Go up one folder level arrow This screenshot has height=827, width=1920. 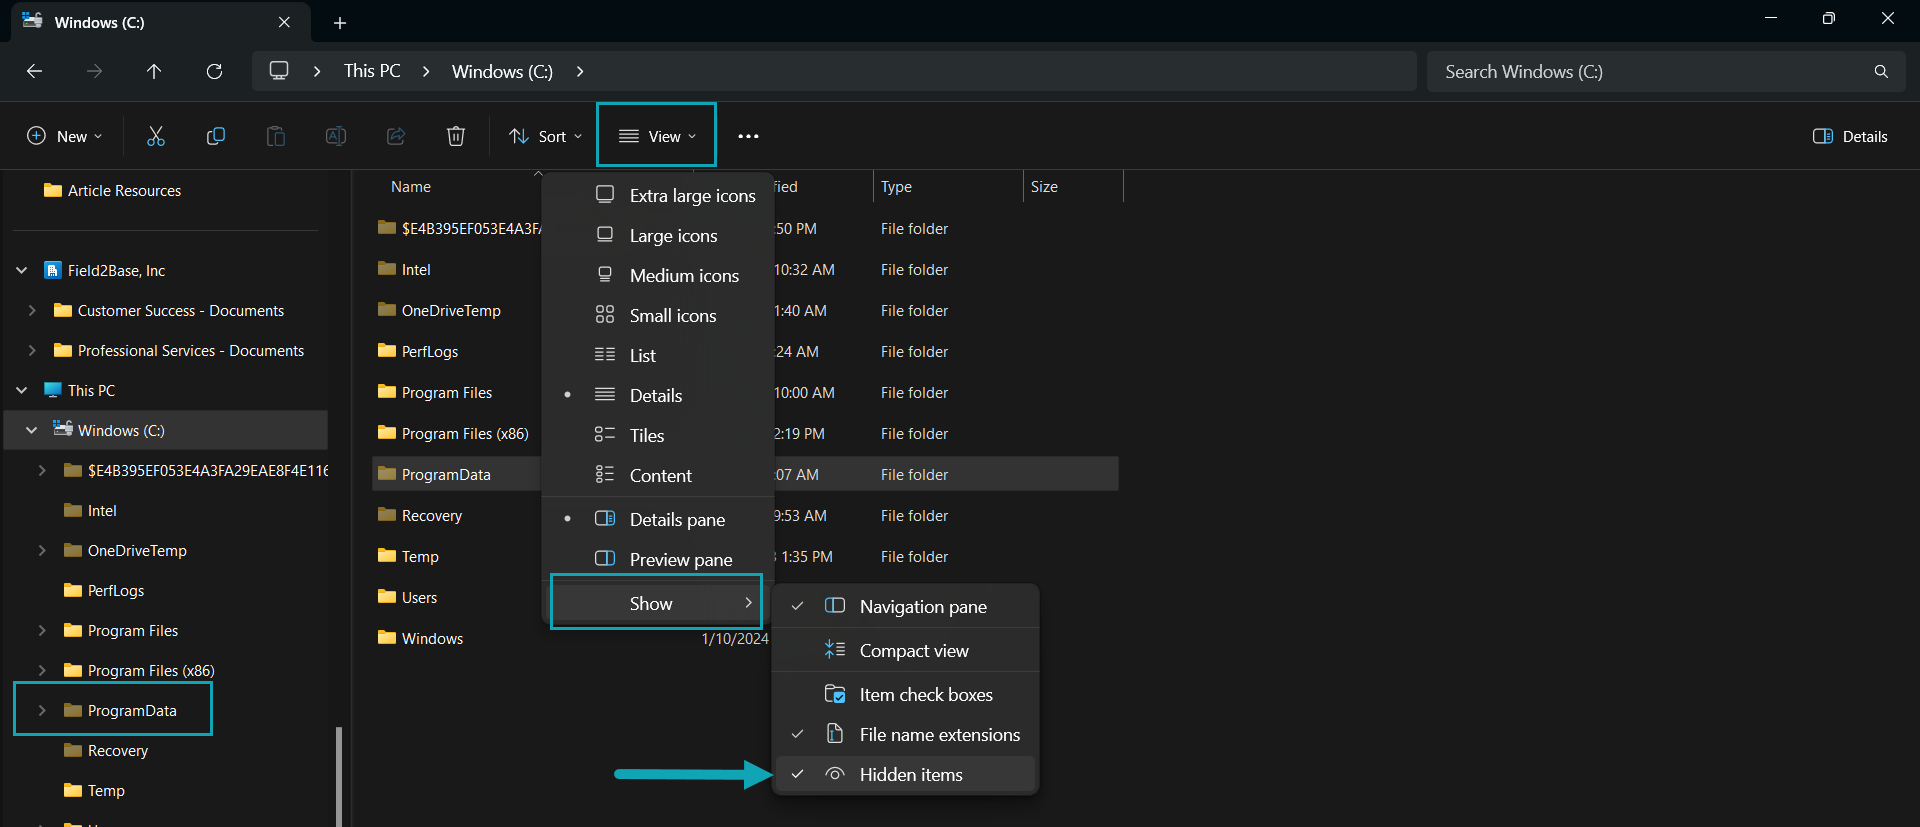coord(154,71)
